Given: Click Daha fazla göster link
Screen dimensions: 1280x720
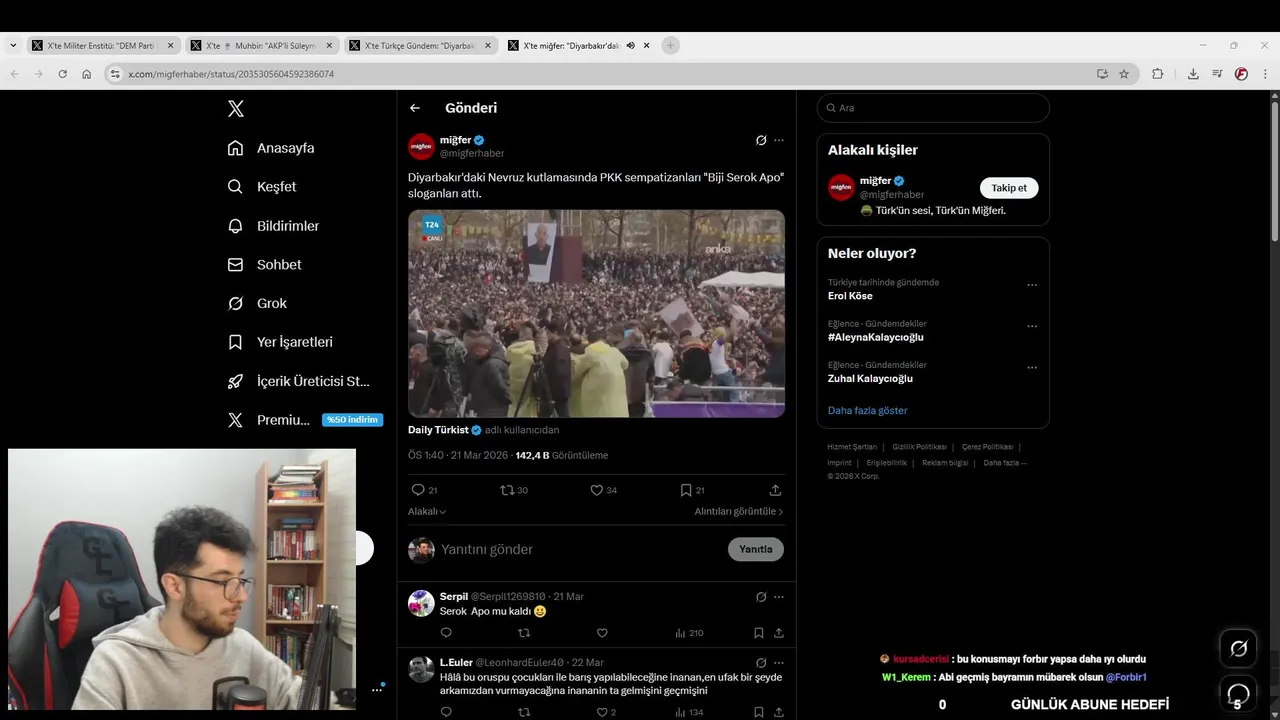Looking at the screenshot, I should coord(867,410).
